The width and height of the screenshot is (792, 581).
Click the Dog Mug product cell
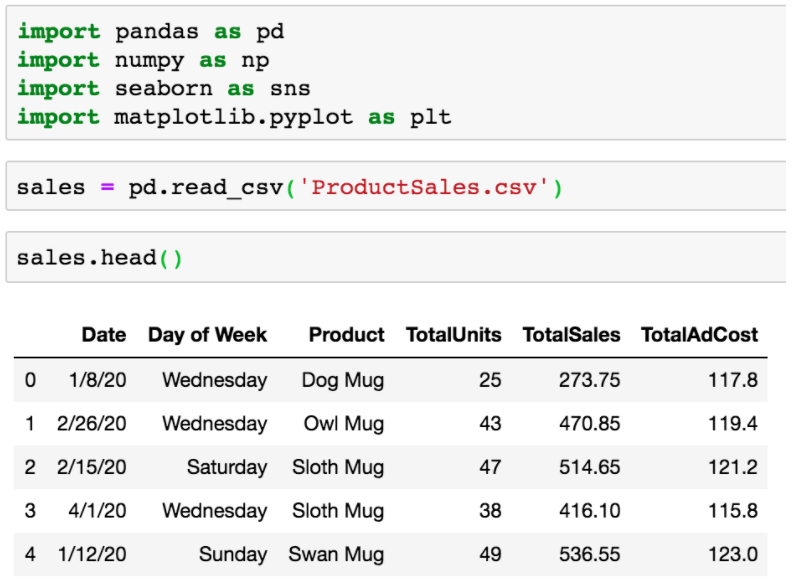(343, 380)
